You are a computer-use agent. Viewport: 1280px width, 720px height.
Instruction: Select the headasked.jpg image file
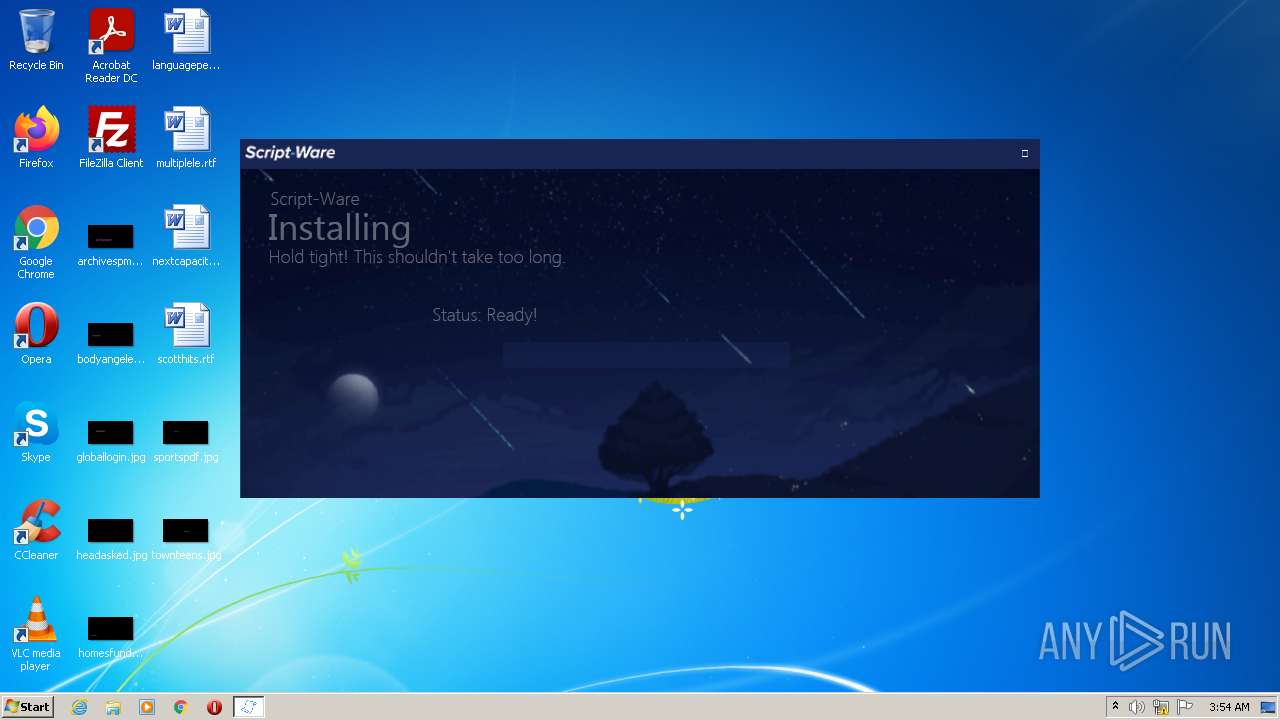click(111, 540)
